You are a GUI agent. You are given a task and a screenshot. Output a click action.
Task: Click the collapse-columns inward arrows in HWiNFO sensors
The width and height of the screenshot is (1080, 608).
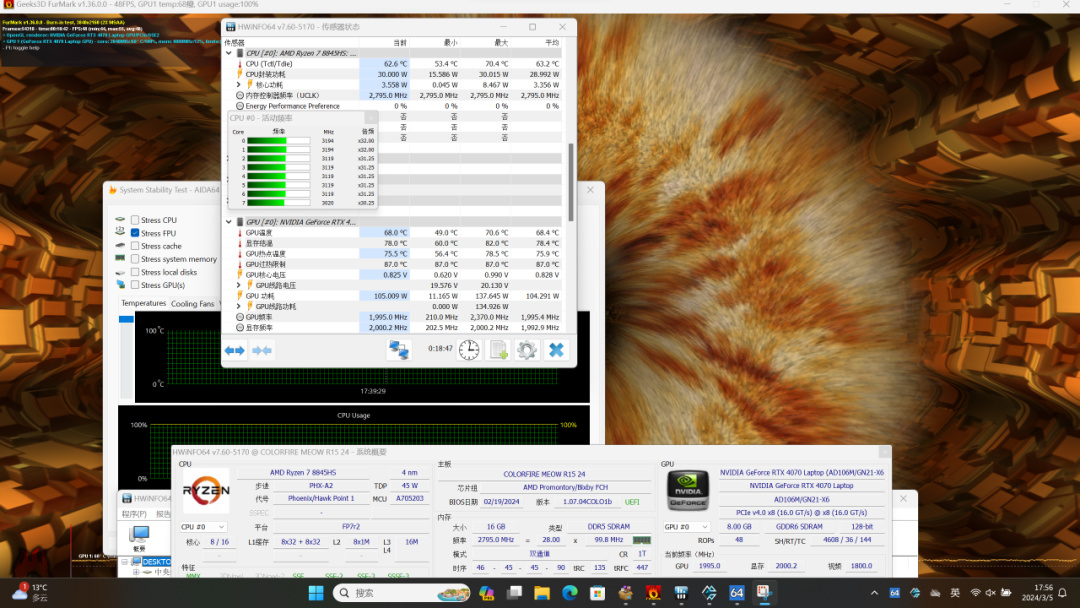pos(262,350)
